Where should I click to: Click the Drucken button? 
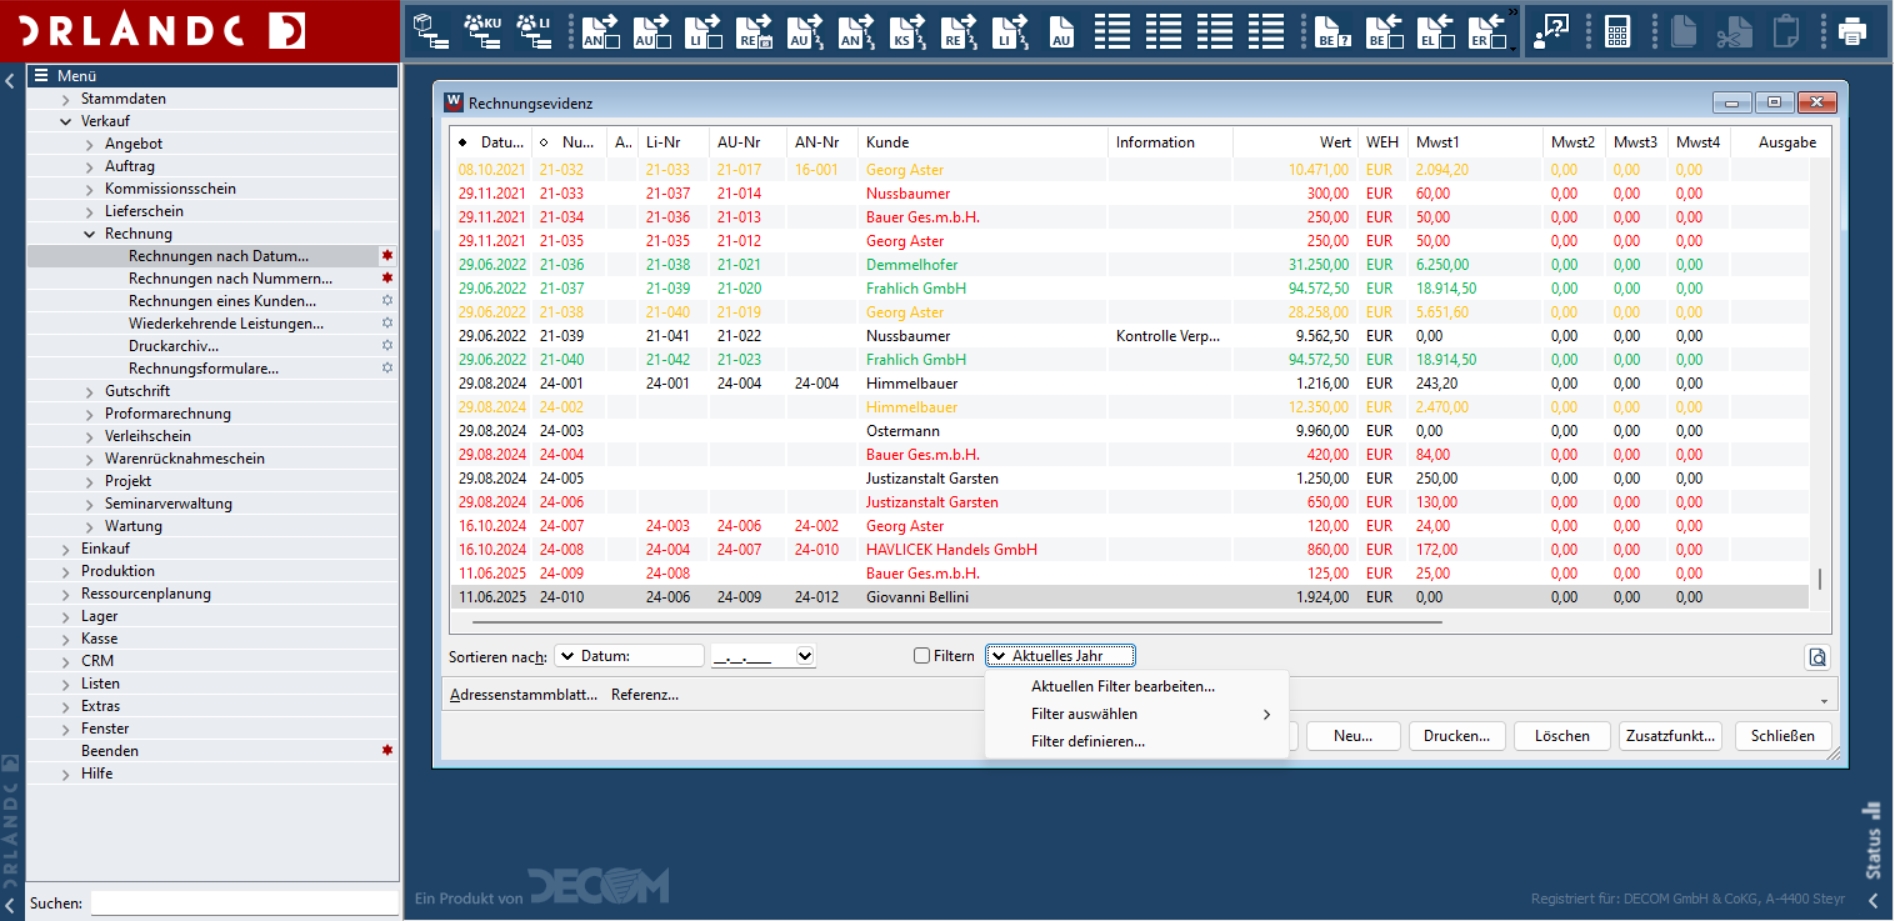[x=1456, y=736]
